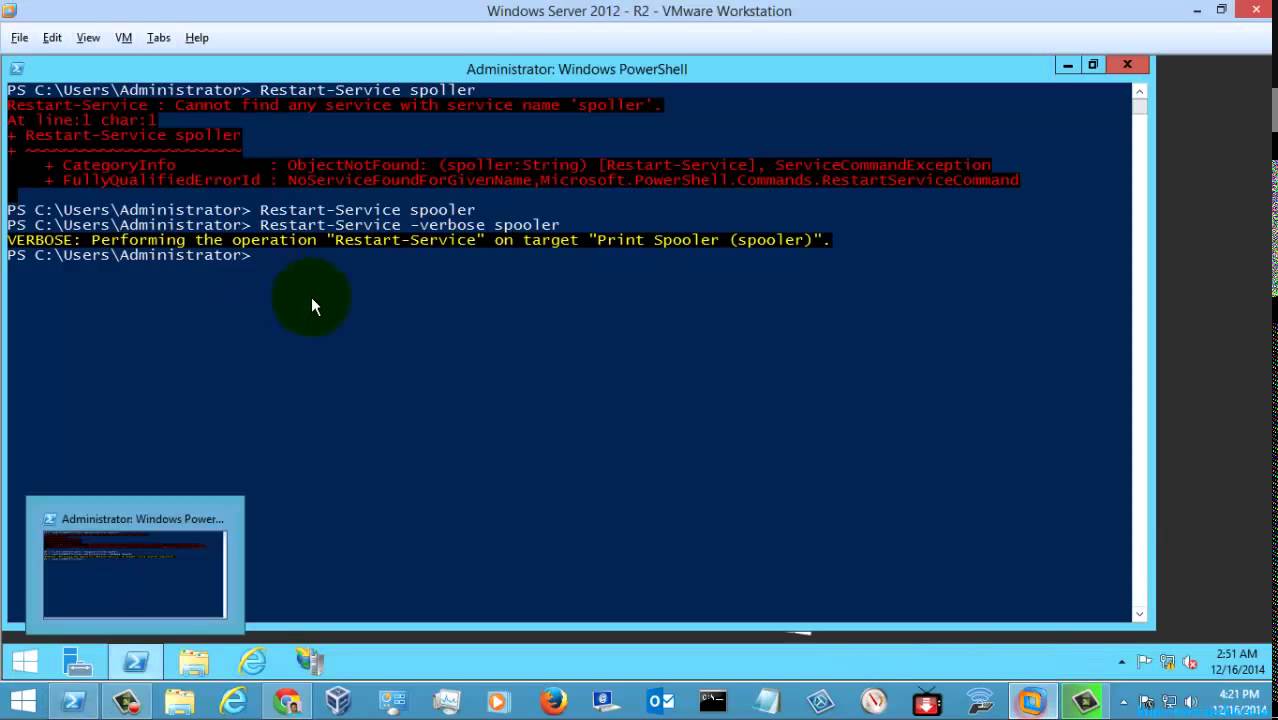Open the VM menu
The width and height of the screenshot is (1278, 720).
(123, 38)
